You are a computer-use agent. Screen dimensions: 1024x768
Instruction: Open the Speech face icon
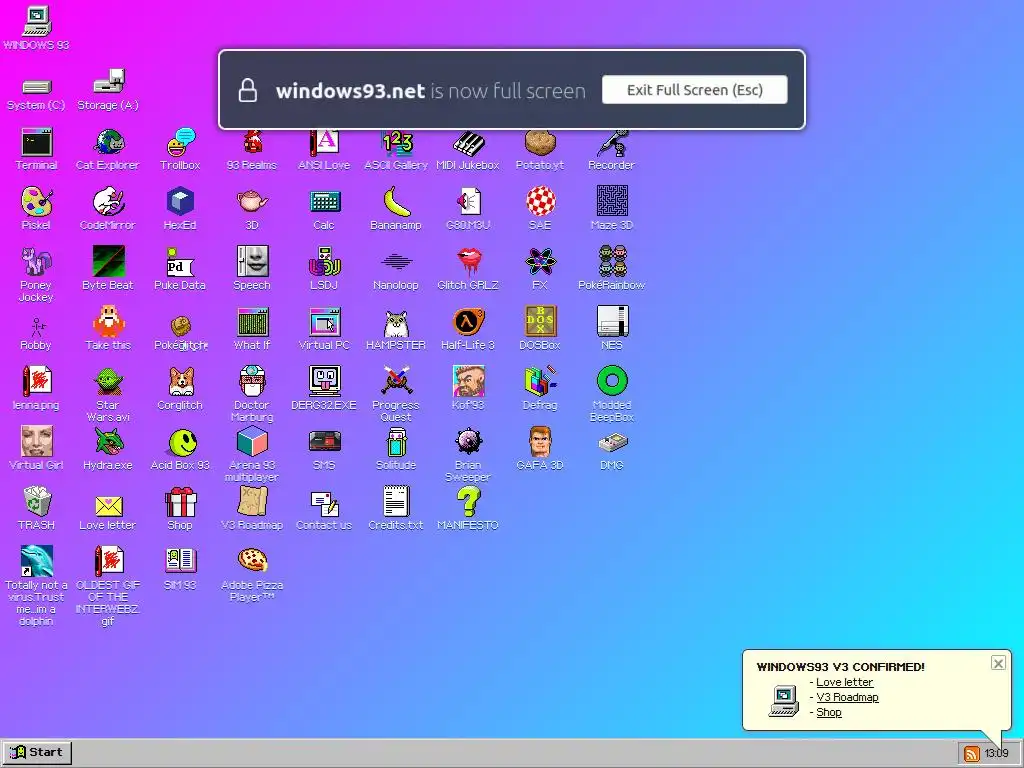coord(252,262)
